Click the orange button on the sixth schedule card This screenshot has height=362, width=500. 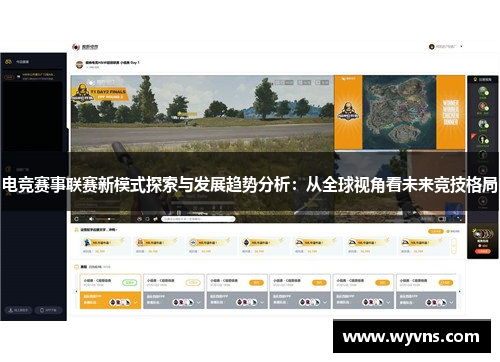pyautogui.click(x=445, y=283)
